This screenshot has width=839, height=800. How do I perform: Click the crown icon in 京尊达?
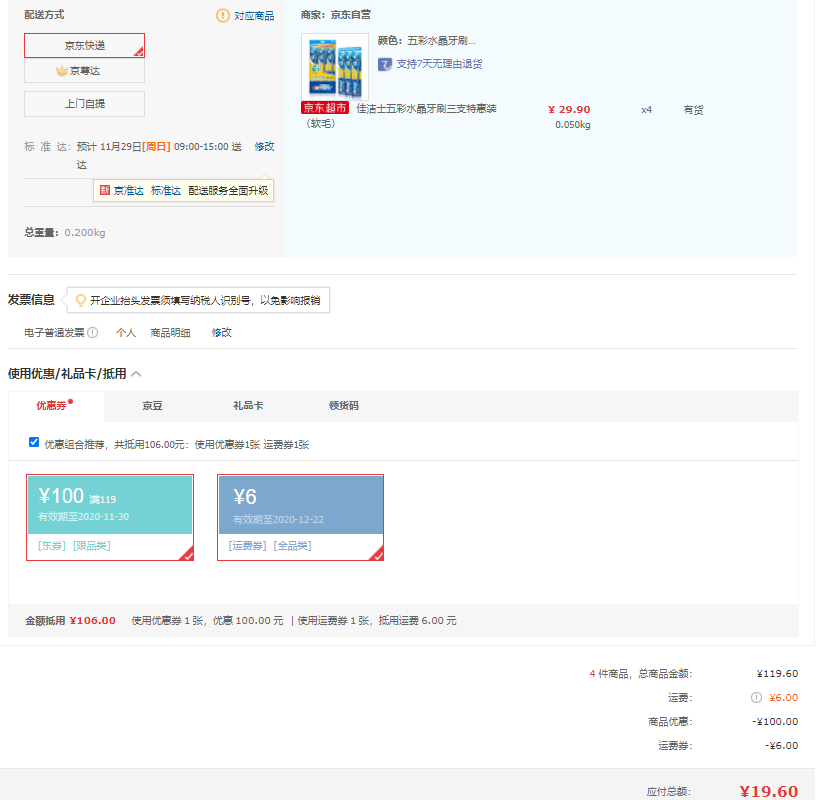click(62, 71)
